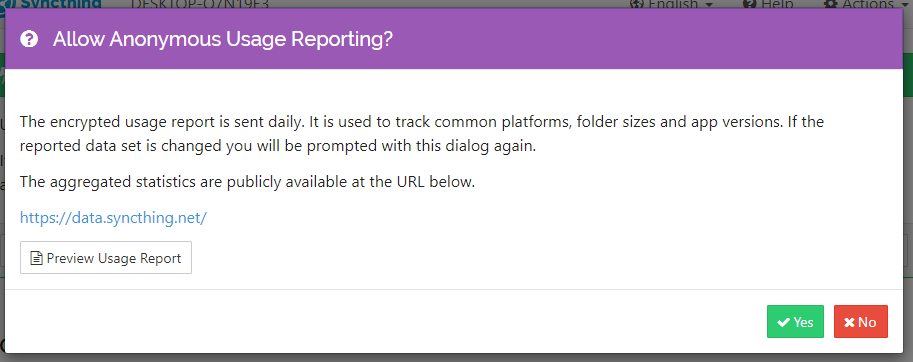This screenshot has width=913, height=362.
Task: Click the question mark icon in dialog header
Action: (29, 40)
